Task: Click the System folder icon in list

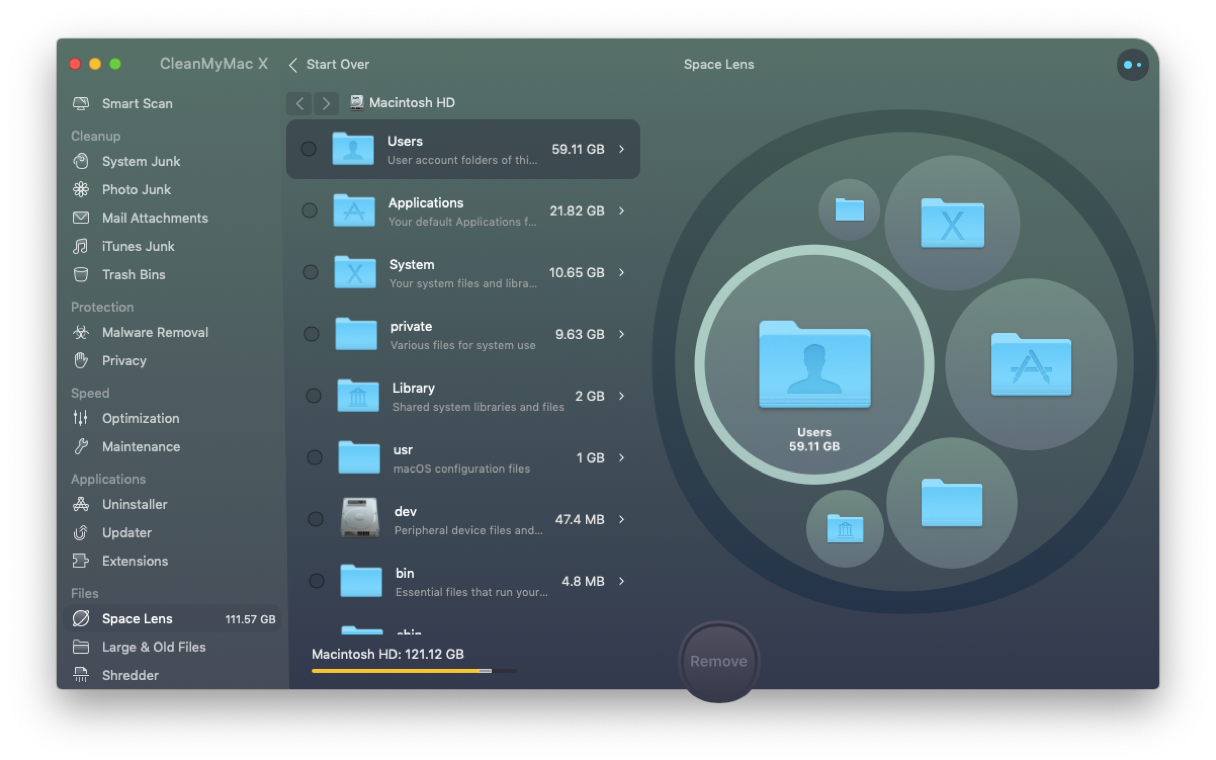Action: point(355,273)
